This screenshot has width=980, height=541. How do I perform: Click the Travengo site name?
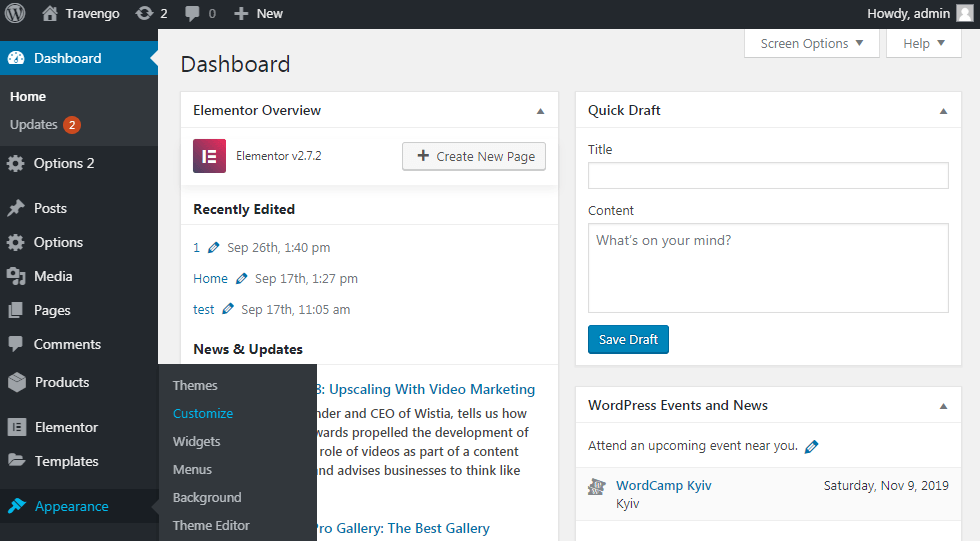point(92,13)
